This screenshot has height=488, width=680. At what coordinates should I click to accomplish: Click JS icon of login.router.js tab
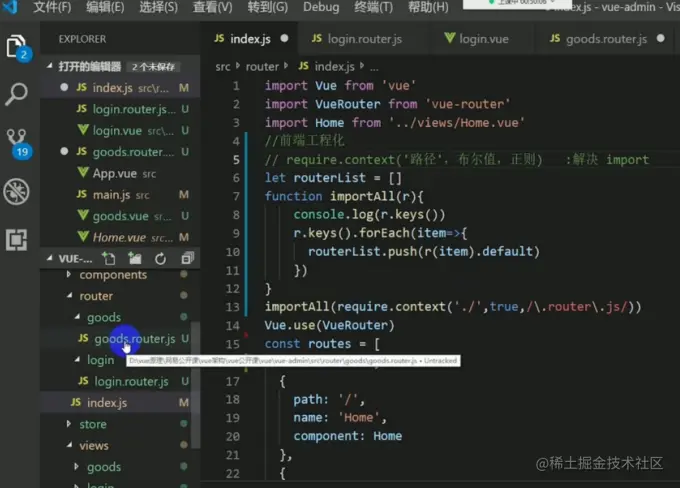(317, 38)
